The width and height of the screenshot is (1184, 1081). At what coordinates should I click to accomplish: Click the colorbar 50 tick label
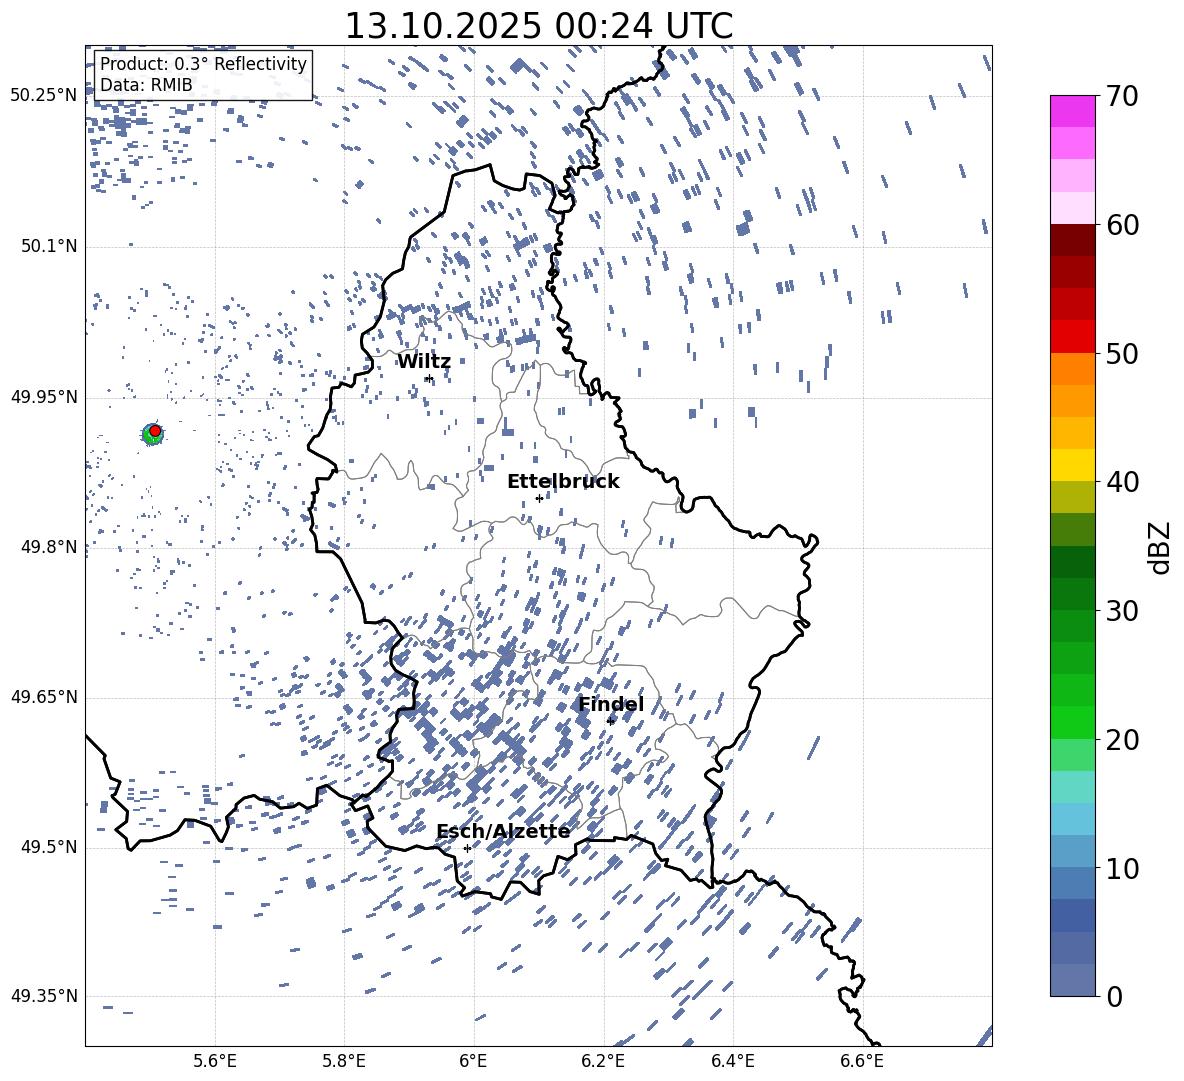point(1122,353)
